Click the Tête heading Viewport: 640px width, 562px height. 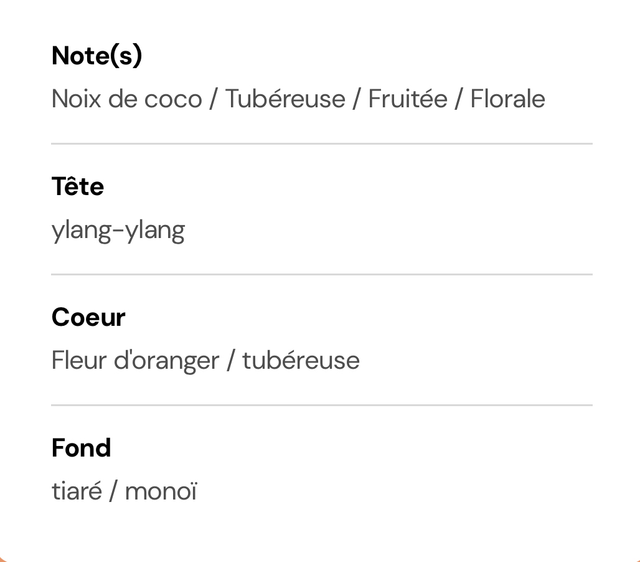pos(78,187)
